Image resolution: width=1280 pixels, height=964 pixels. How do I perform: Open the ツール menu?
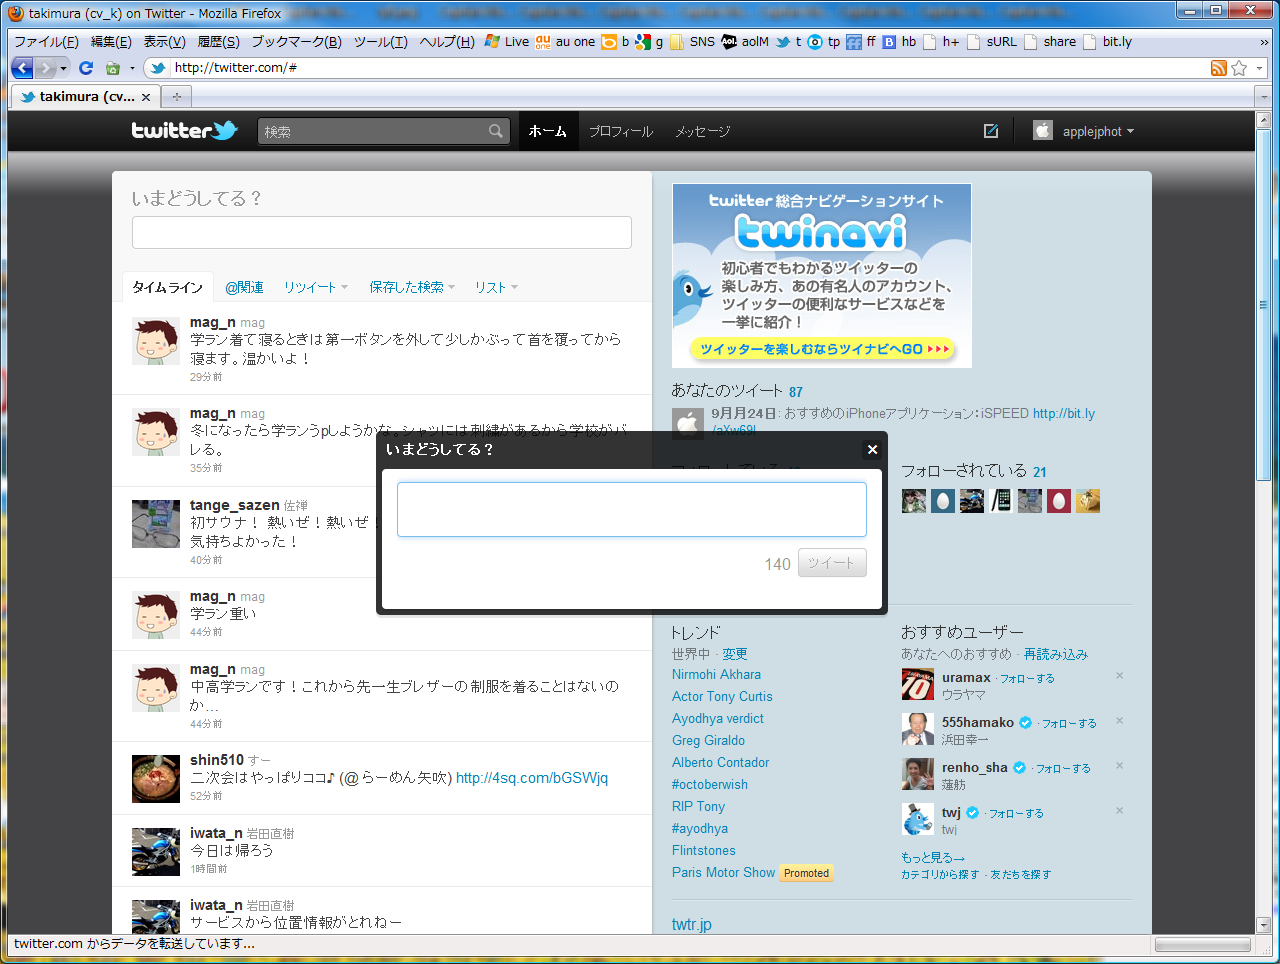coord(380,42)
